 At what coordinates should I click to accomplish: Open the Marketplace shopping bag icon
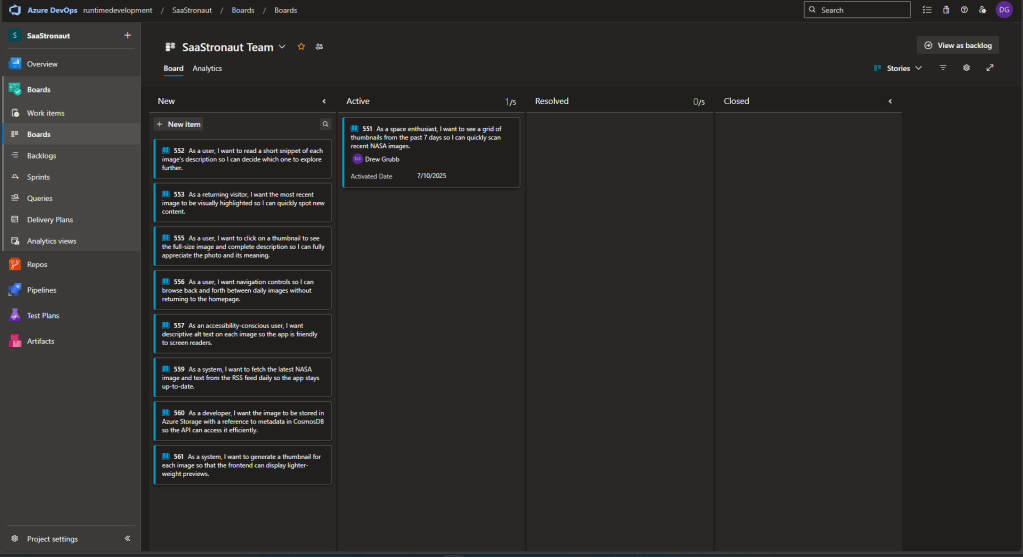click(x=945, y=10)
